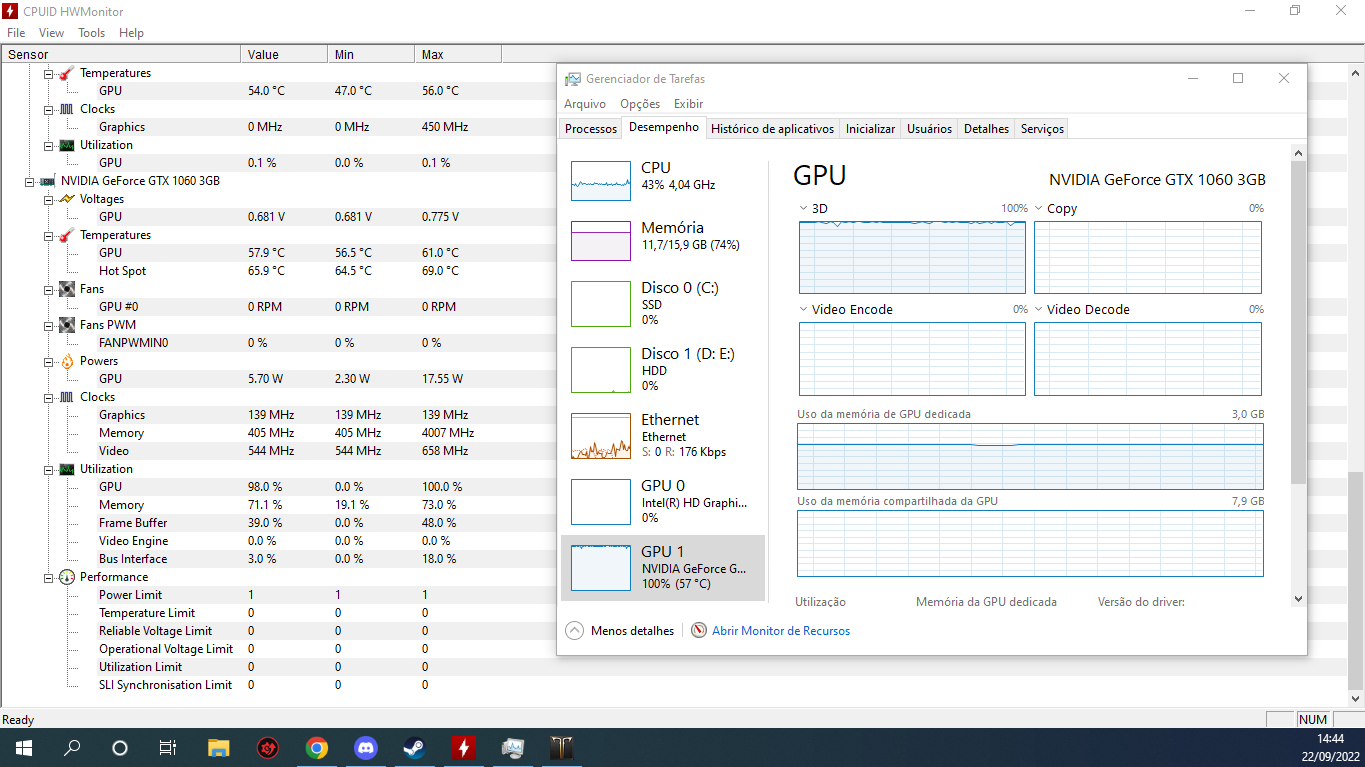This screenshot has width=1365, height=767.
Task: Open Cortana from the taskbar
Action: pyautogui.click(x=120, y=747)
